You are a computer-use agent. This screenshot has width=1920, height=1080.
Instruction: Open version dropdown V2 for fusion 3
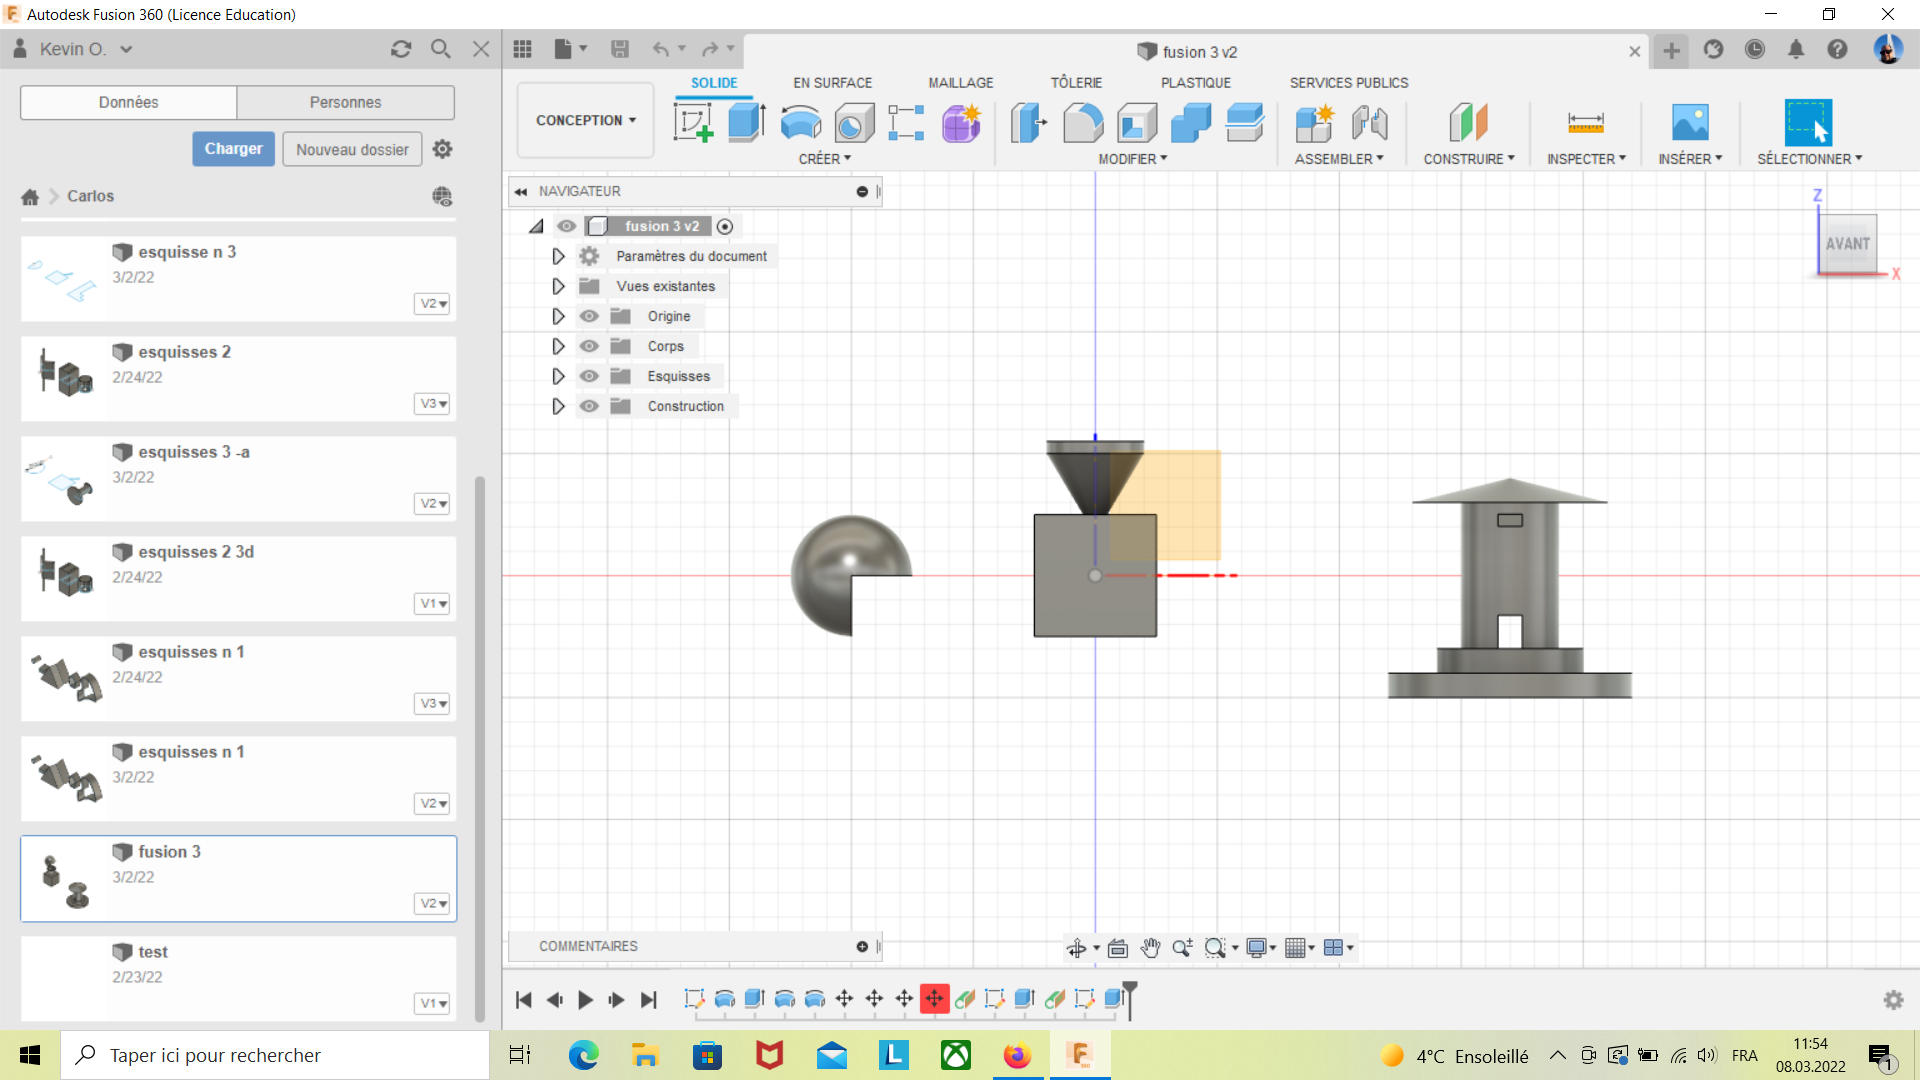pos(433,903)
